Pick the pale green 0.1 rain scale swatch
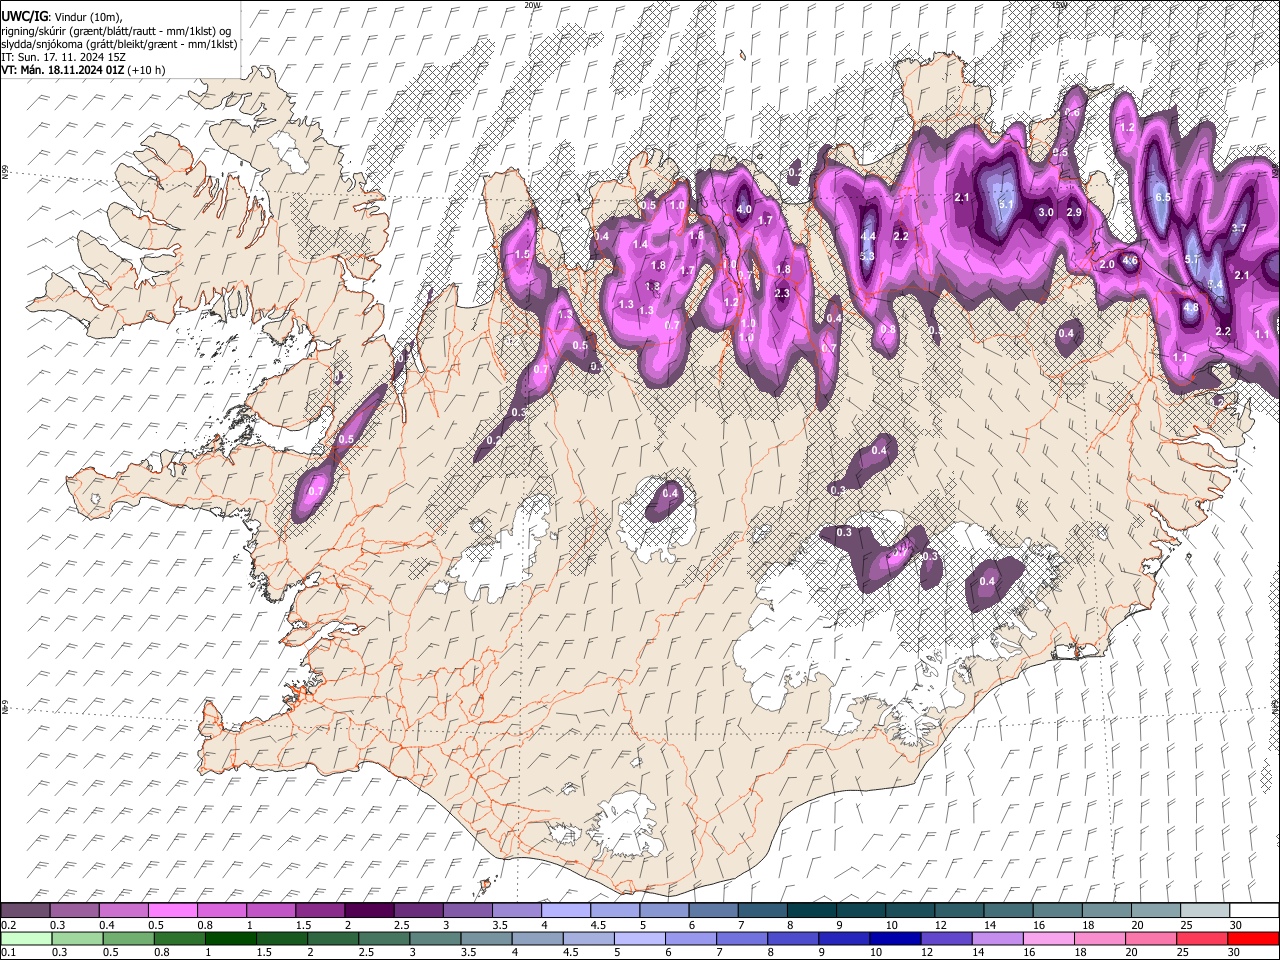Viewport: 1280px width, 960px height. coord(25,938)
